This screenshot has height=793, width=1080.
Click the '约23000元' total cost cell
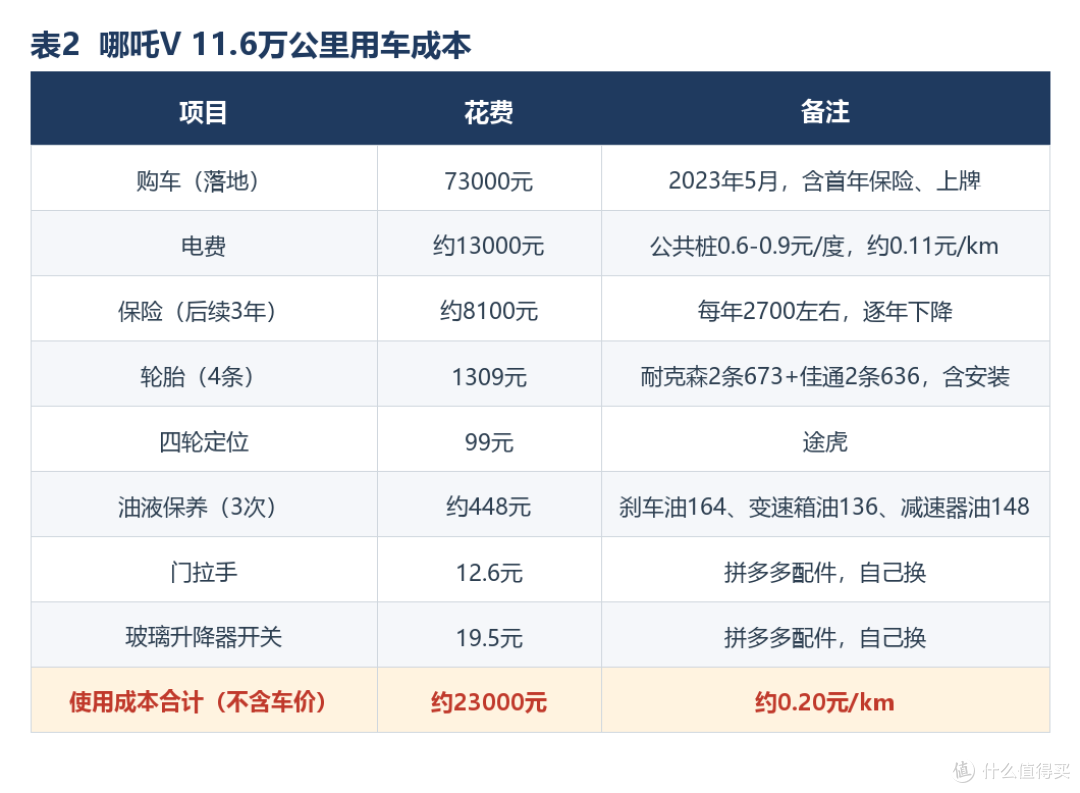489,700
